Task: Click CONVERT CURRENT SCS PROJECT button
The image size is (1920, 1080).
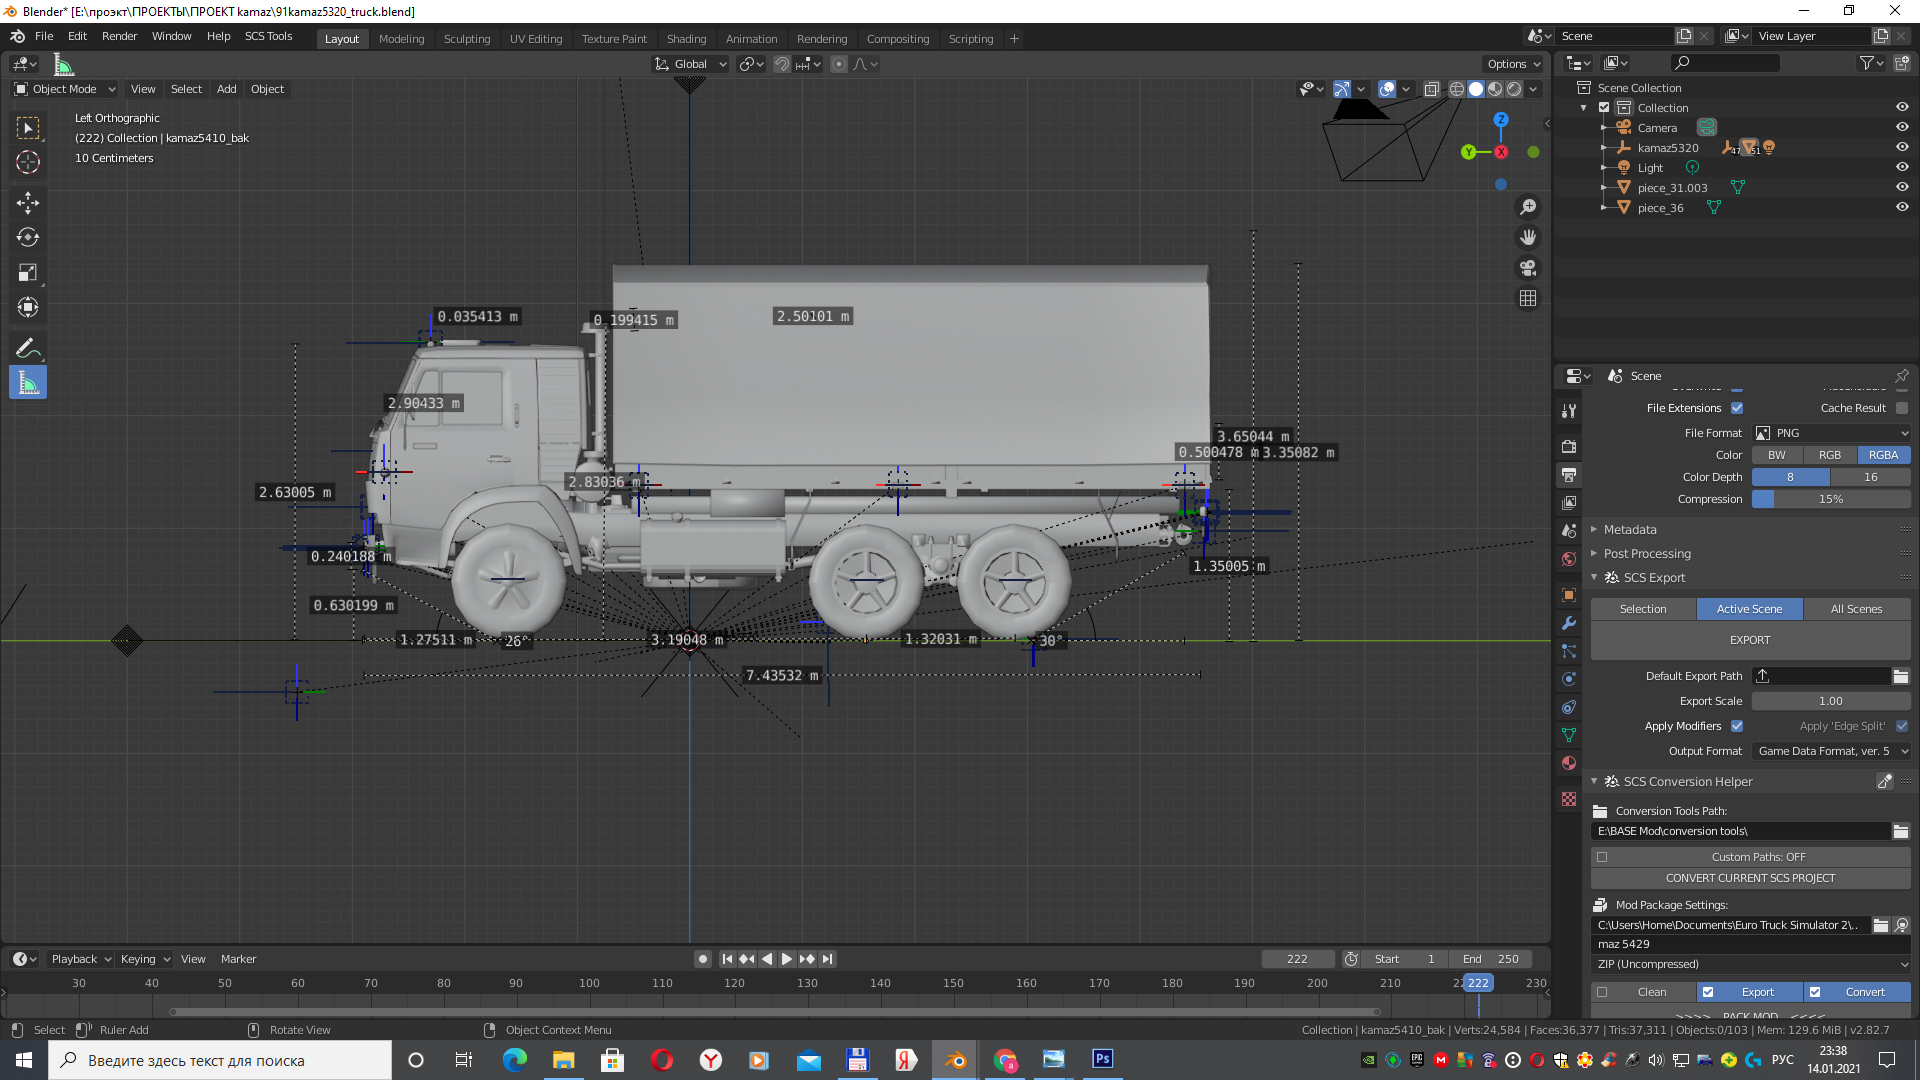Action: click(1750, 878)
